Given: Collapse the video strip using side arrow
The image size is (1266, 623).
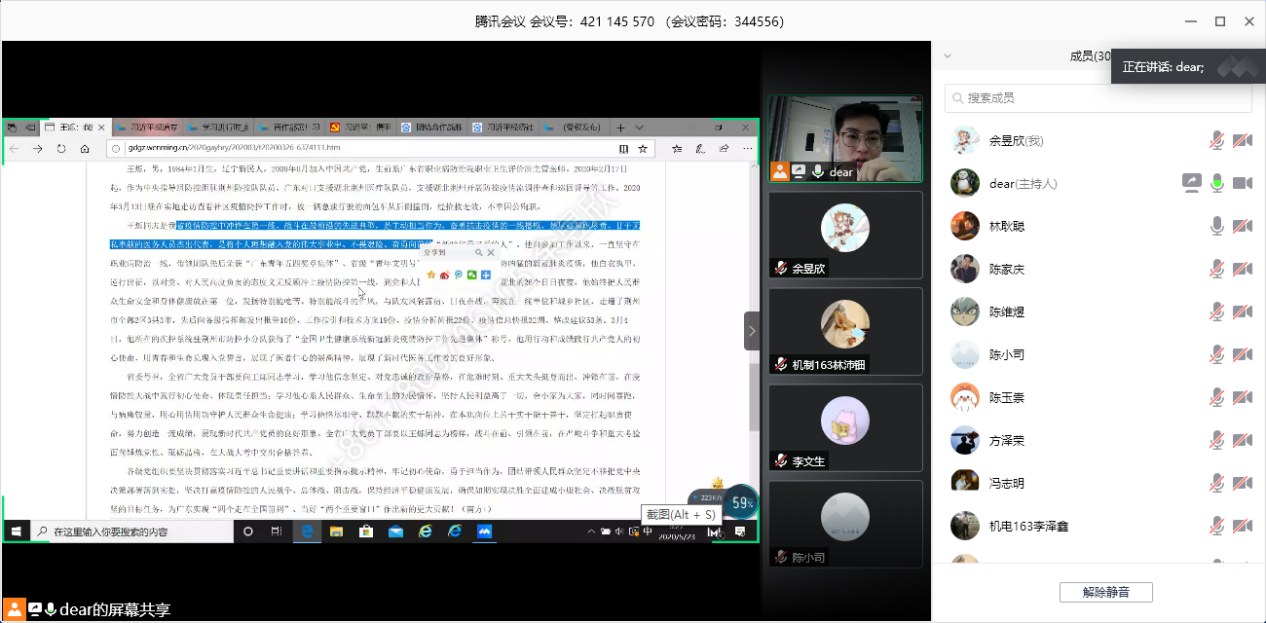Looking at the screenshot, I should [752, 331].
